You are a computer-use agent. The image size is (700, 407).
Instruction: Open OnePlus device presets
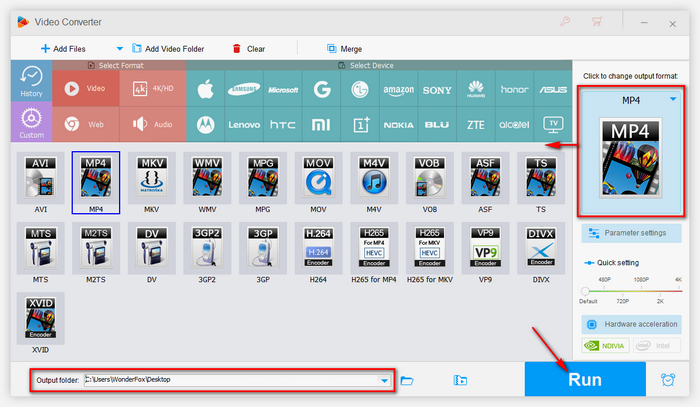(360, 125)
